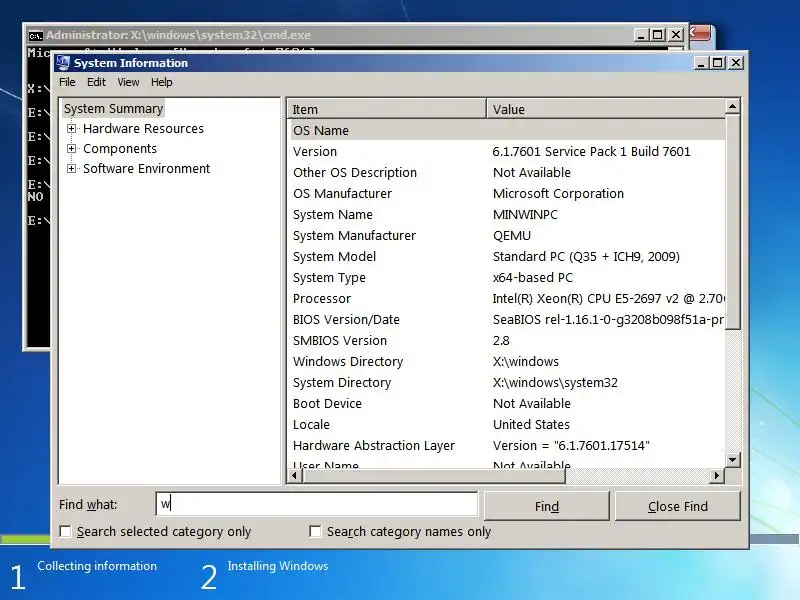Select Hardware Resources label in tree

coord(143,129)
